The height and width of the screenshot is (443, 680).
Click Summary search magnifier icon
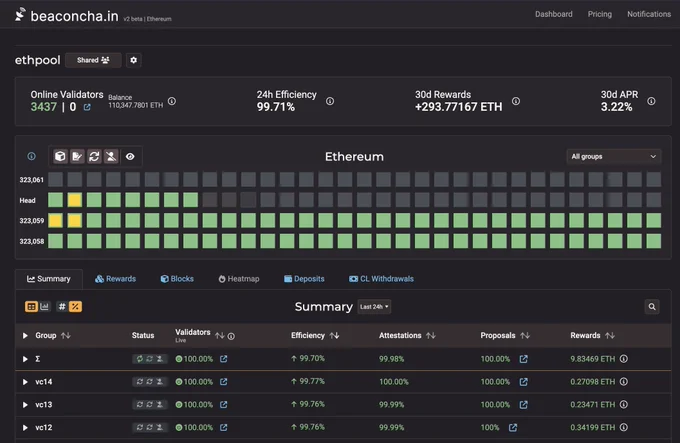652,307
